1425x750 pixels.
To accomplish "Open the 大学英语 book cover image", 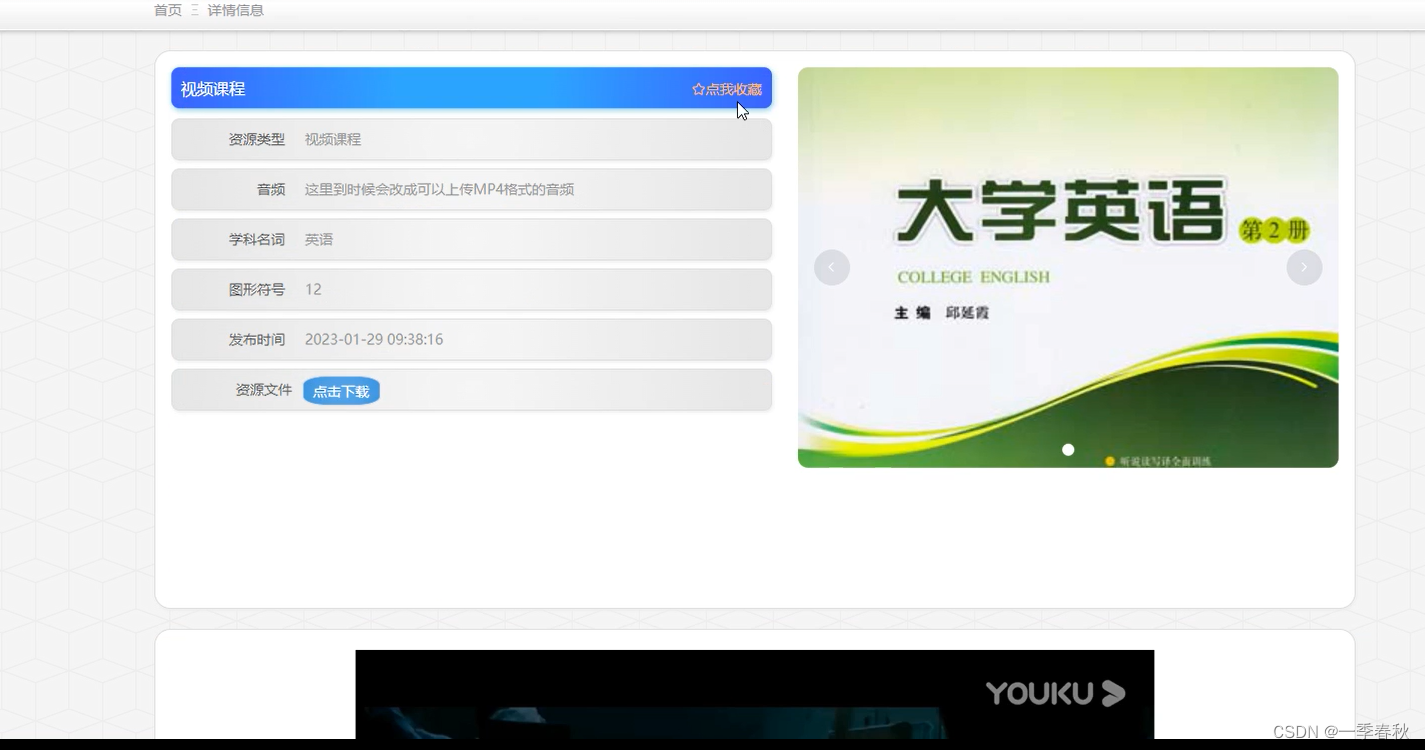I will [1068, 267].
